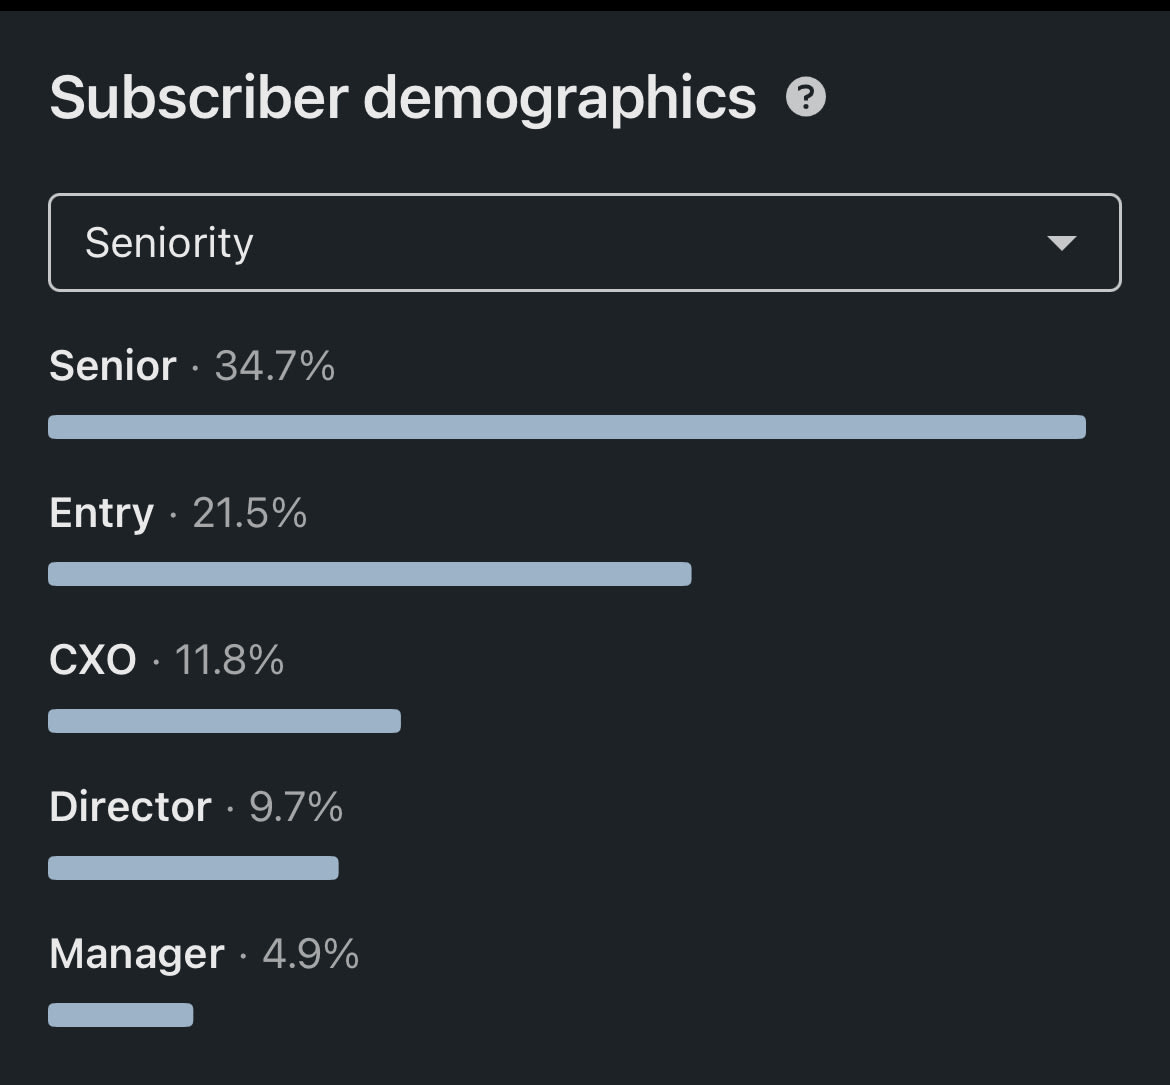Open the Seniority dropdown menu
Viewport: 1170px width, 1085px height.
point(585,243)
